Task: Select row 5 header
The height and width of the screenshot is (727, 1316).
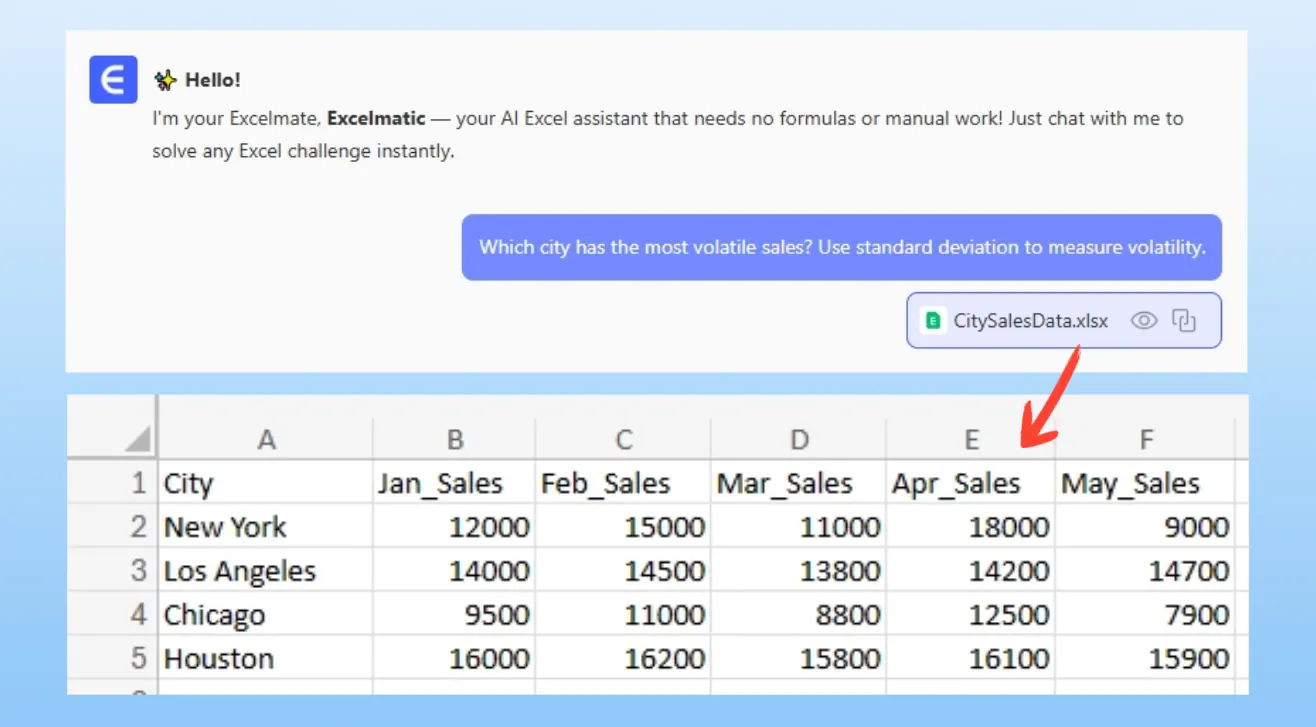Action: point(138,659)
